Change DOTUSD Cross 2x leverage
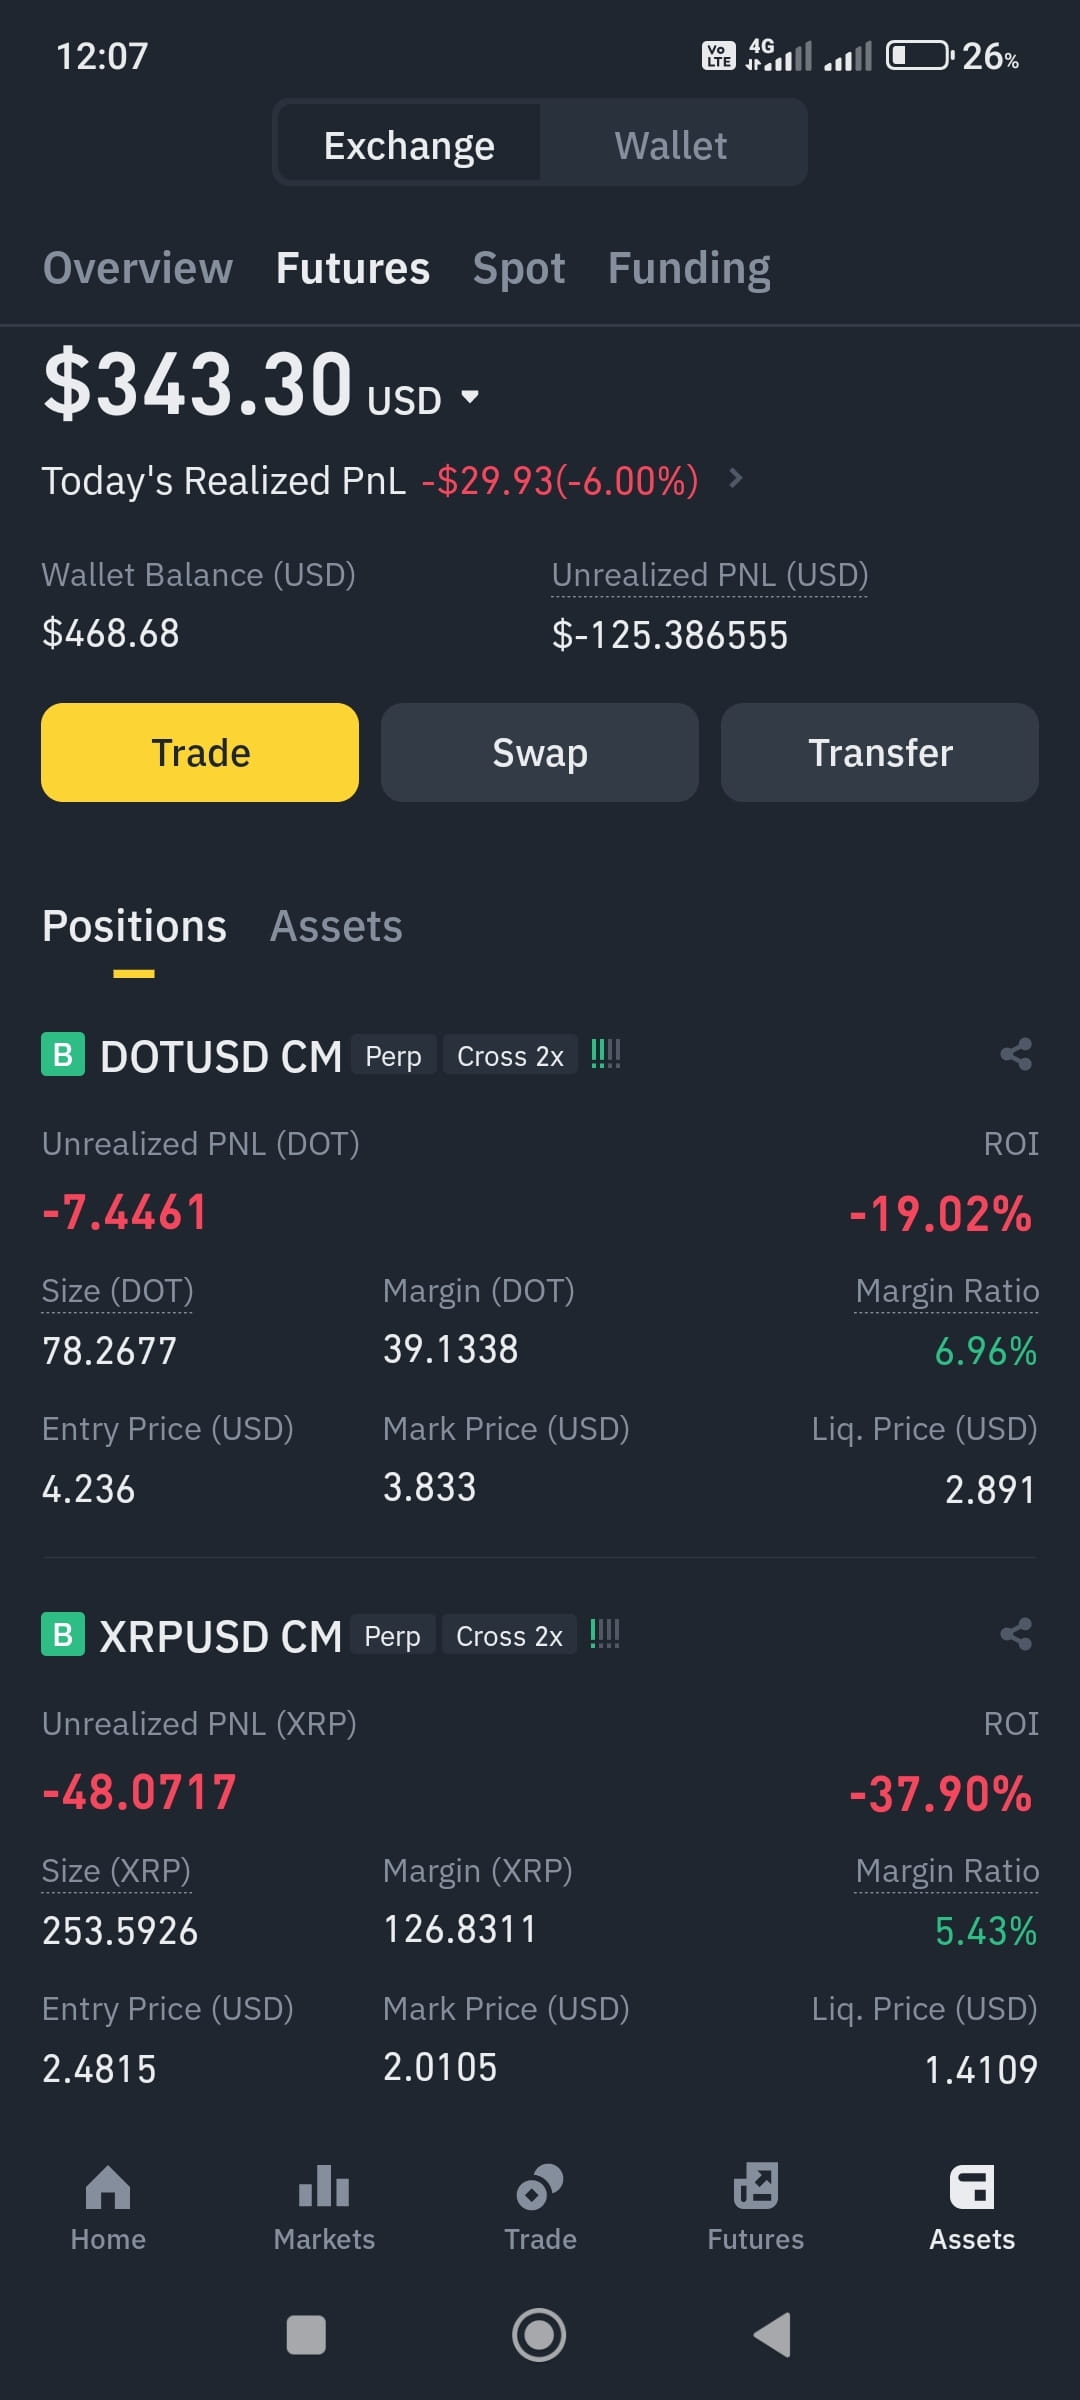 tap(510, 1055)
